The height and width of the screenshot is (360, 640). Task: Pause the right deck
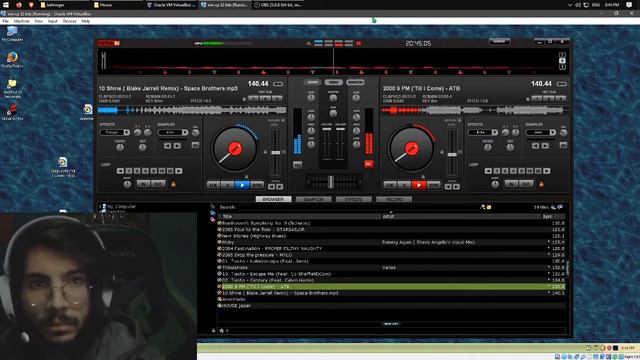tap(404, 185)
